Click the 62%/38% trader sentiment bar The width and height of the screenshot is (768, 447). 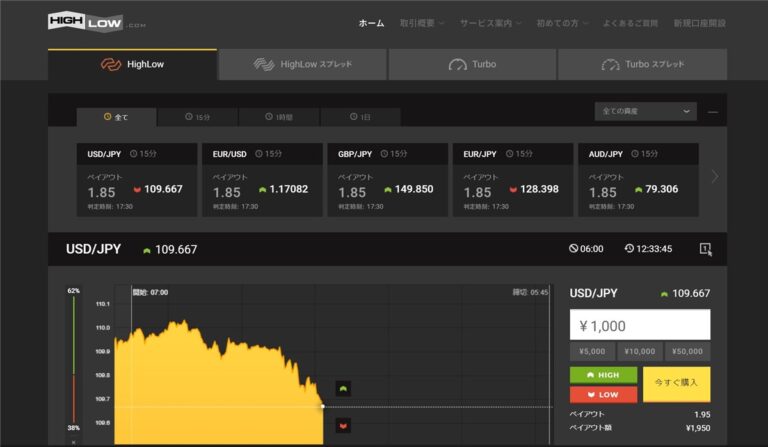(x=74, y=359)
